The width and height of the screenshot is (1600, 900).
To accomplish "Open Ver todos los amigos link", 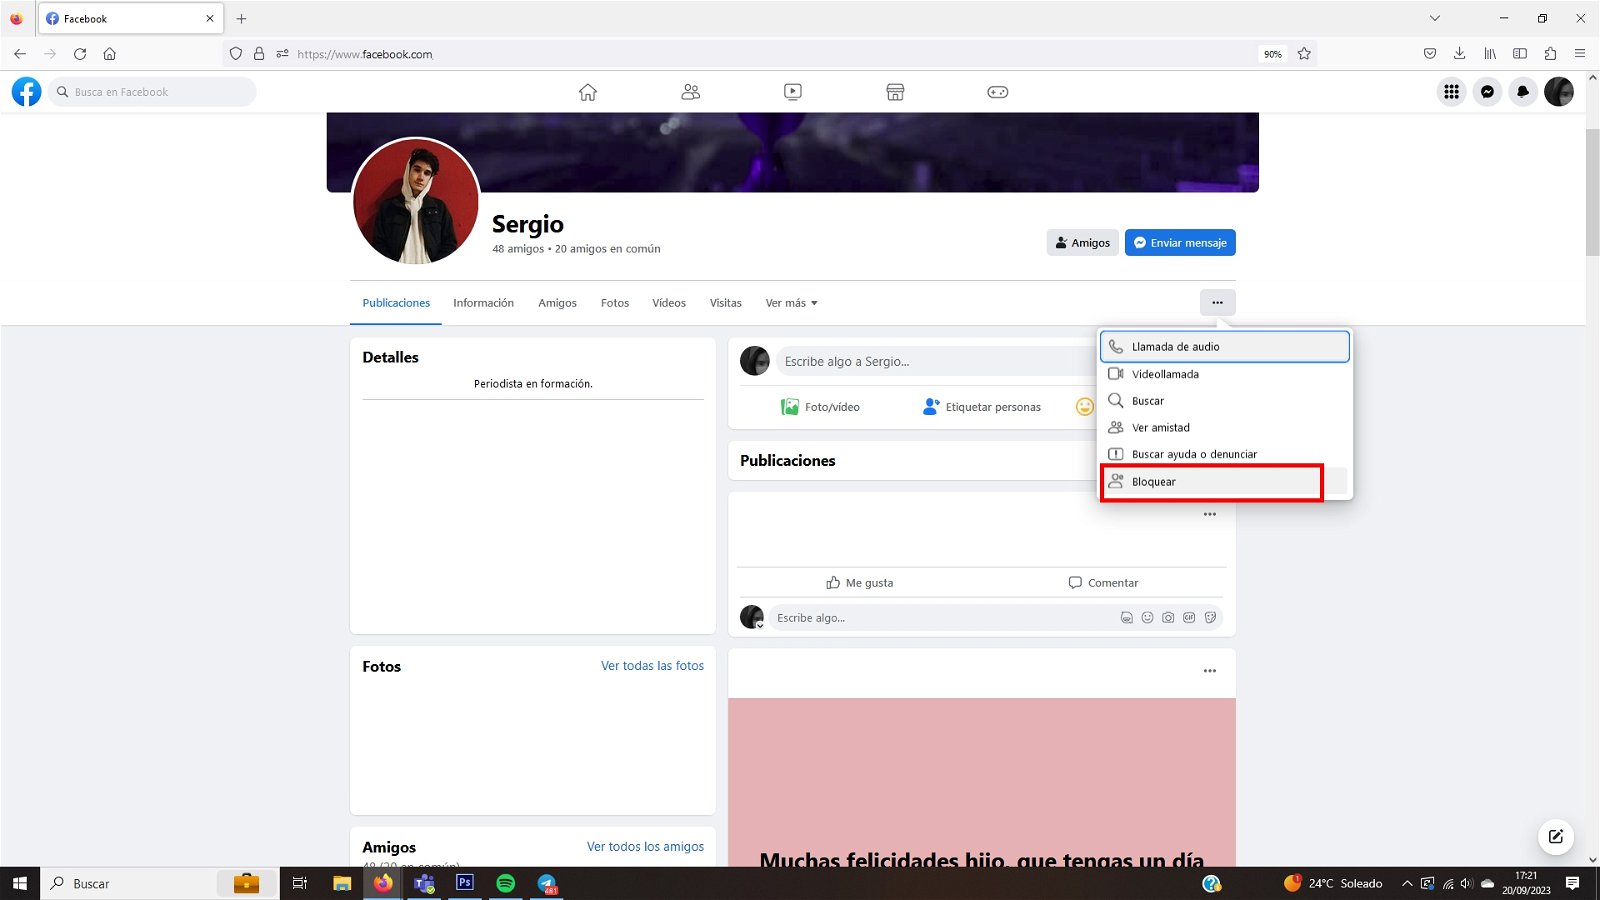I will (x=645, y=847).
